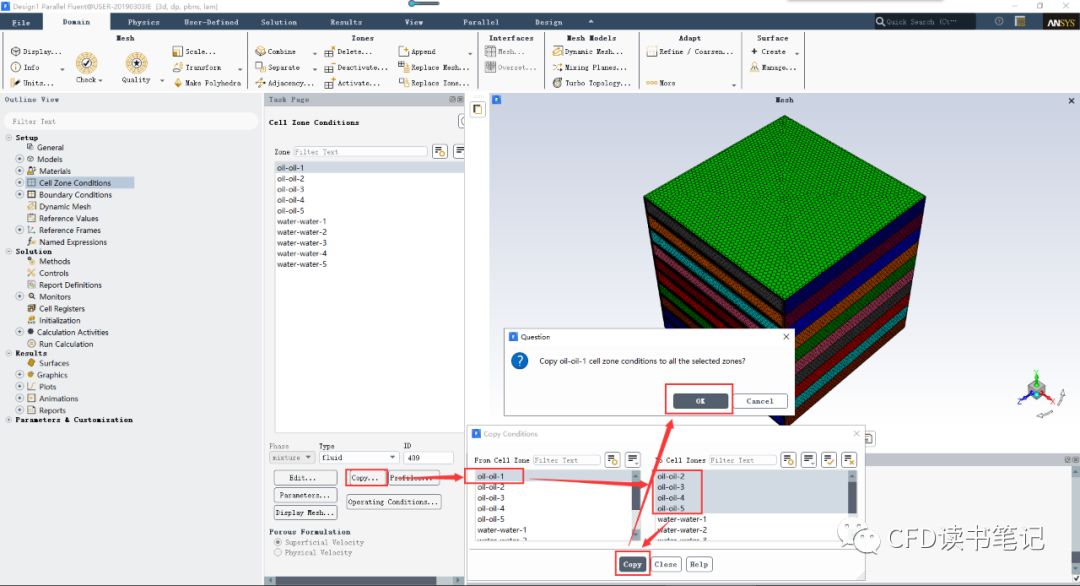Open the Phase mixture dropdown
Image resolution: width=1080 pixels, height=586 pixels.
point(292,457)
